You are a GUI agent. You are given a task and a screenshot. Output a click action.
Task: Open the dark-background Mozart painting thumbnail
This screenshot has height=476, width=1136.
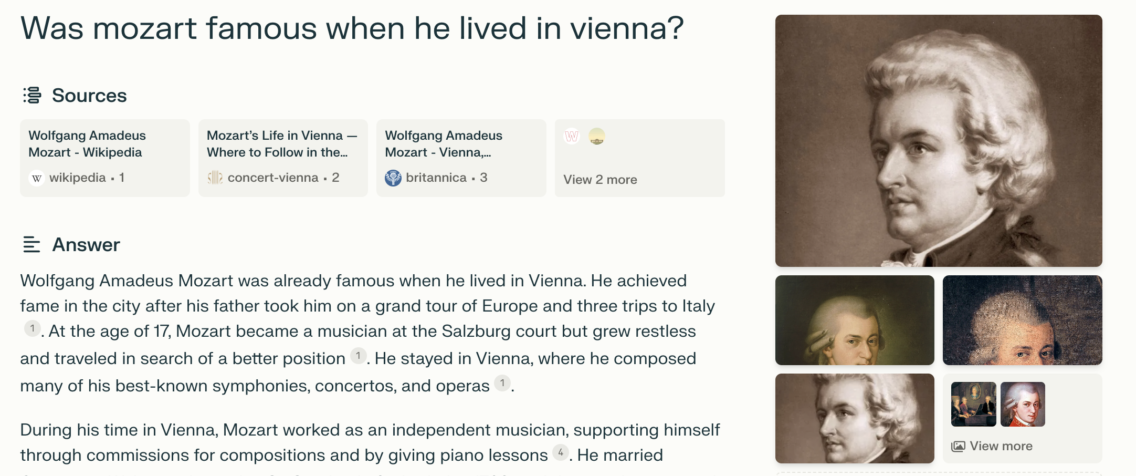point(855,320)
